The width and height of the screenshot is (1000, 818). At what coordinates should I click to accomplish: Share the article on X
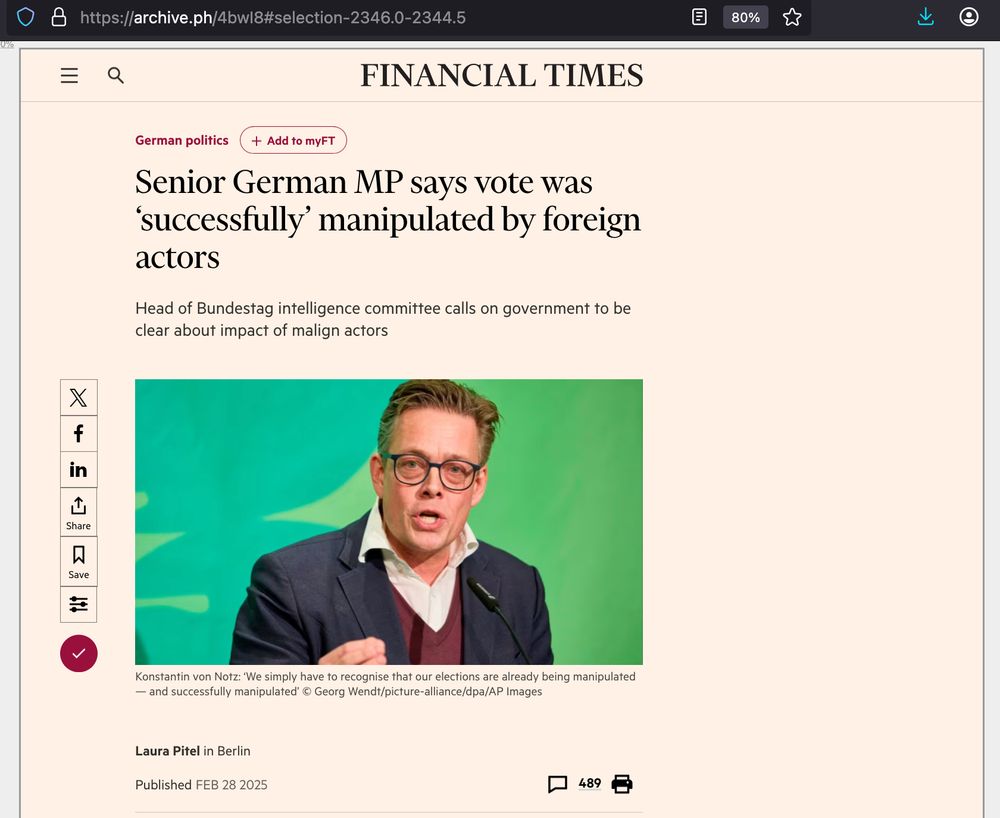[x=78, y=397]
